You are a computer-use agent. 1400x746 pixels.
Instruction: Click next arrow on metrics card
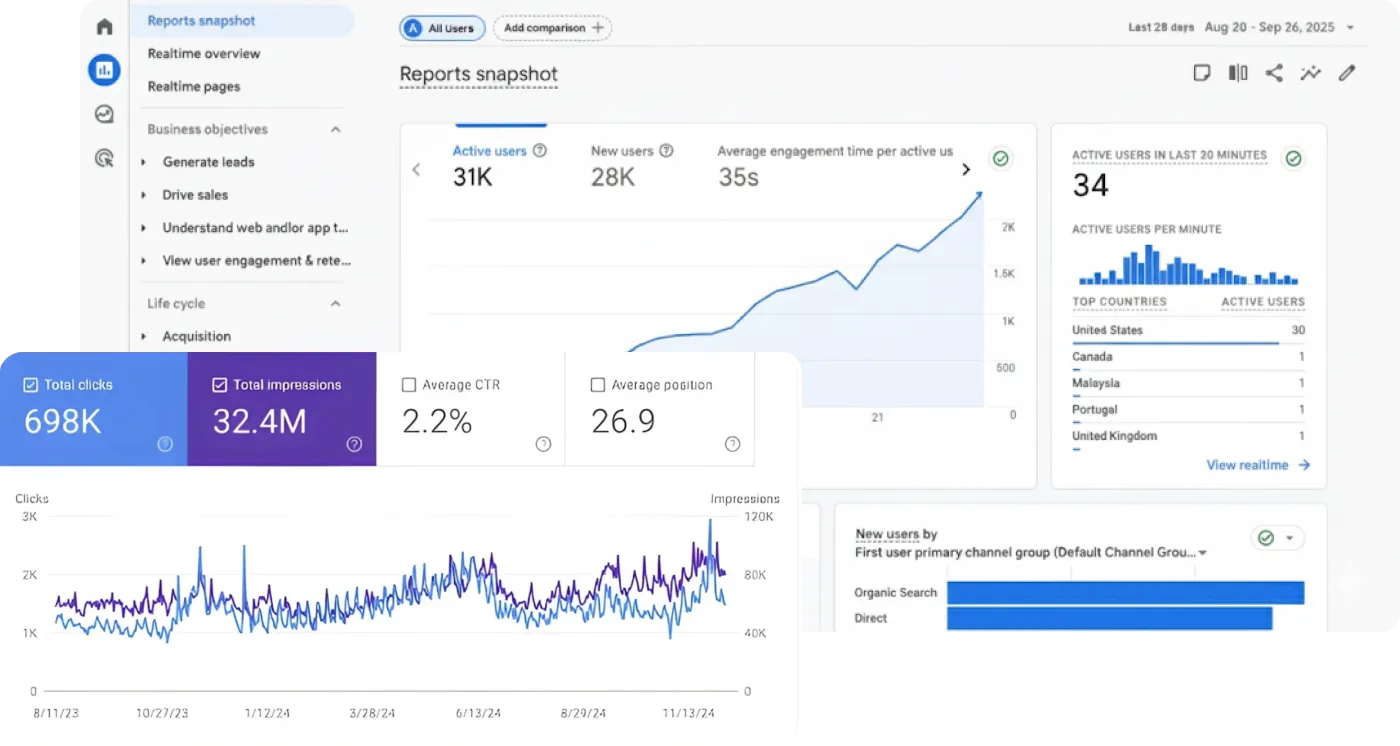click(x=966, y=169)
